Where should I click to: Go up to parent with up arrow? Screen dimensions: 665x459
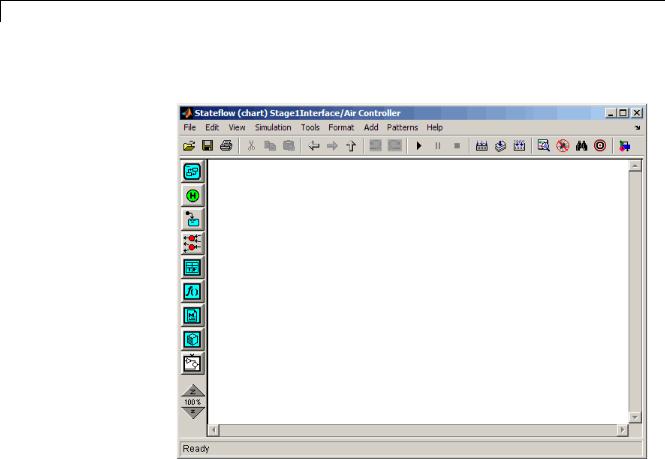(351, 146)
